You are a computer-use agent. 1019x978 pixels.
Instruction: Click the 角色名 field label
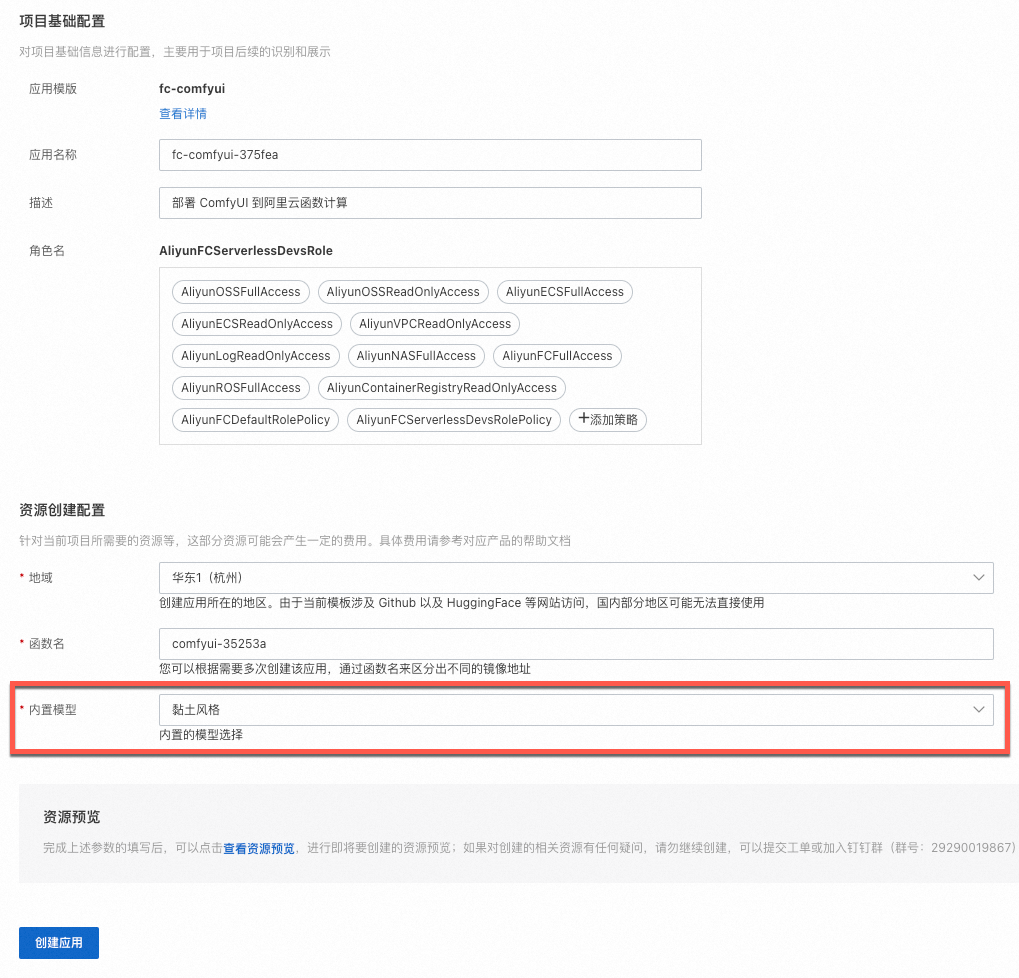click(x=47, y=251)
